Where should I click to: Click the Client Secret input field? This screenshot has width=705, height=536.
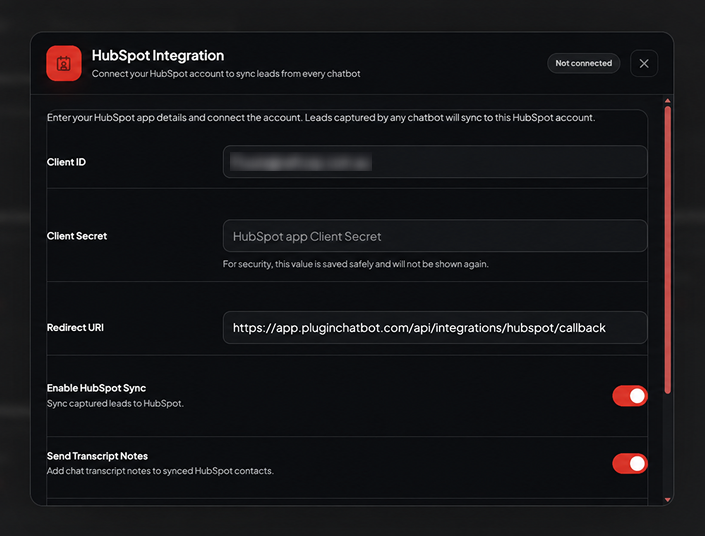tap(435, 236)
